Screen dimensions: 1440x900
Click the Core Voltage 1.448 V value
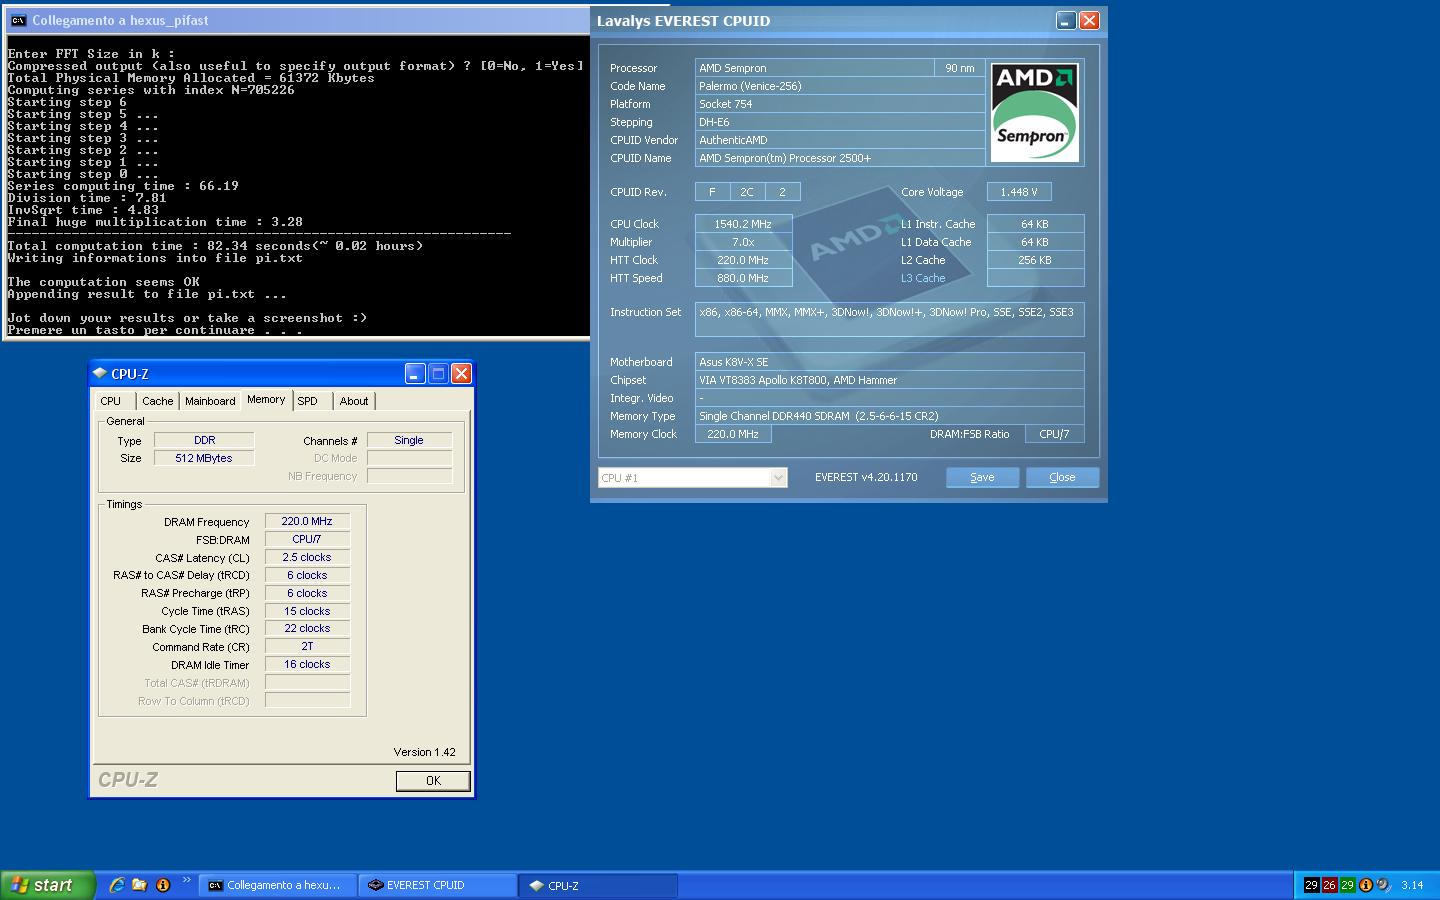pyautogui.click(x=1019, y=192)
